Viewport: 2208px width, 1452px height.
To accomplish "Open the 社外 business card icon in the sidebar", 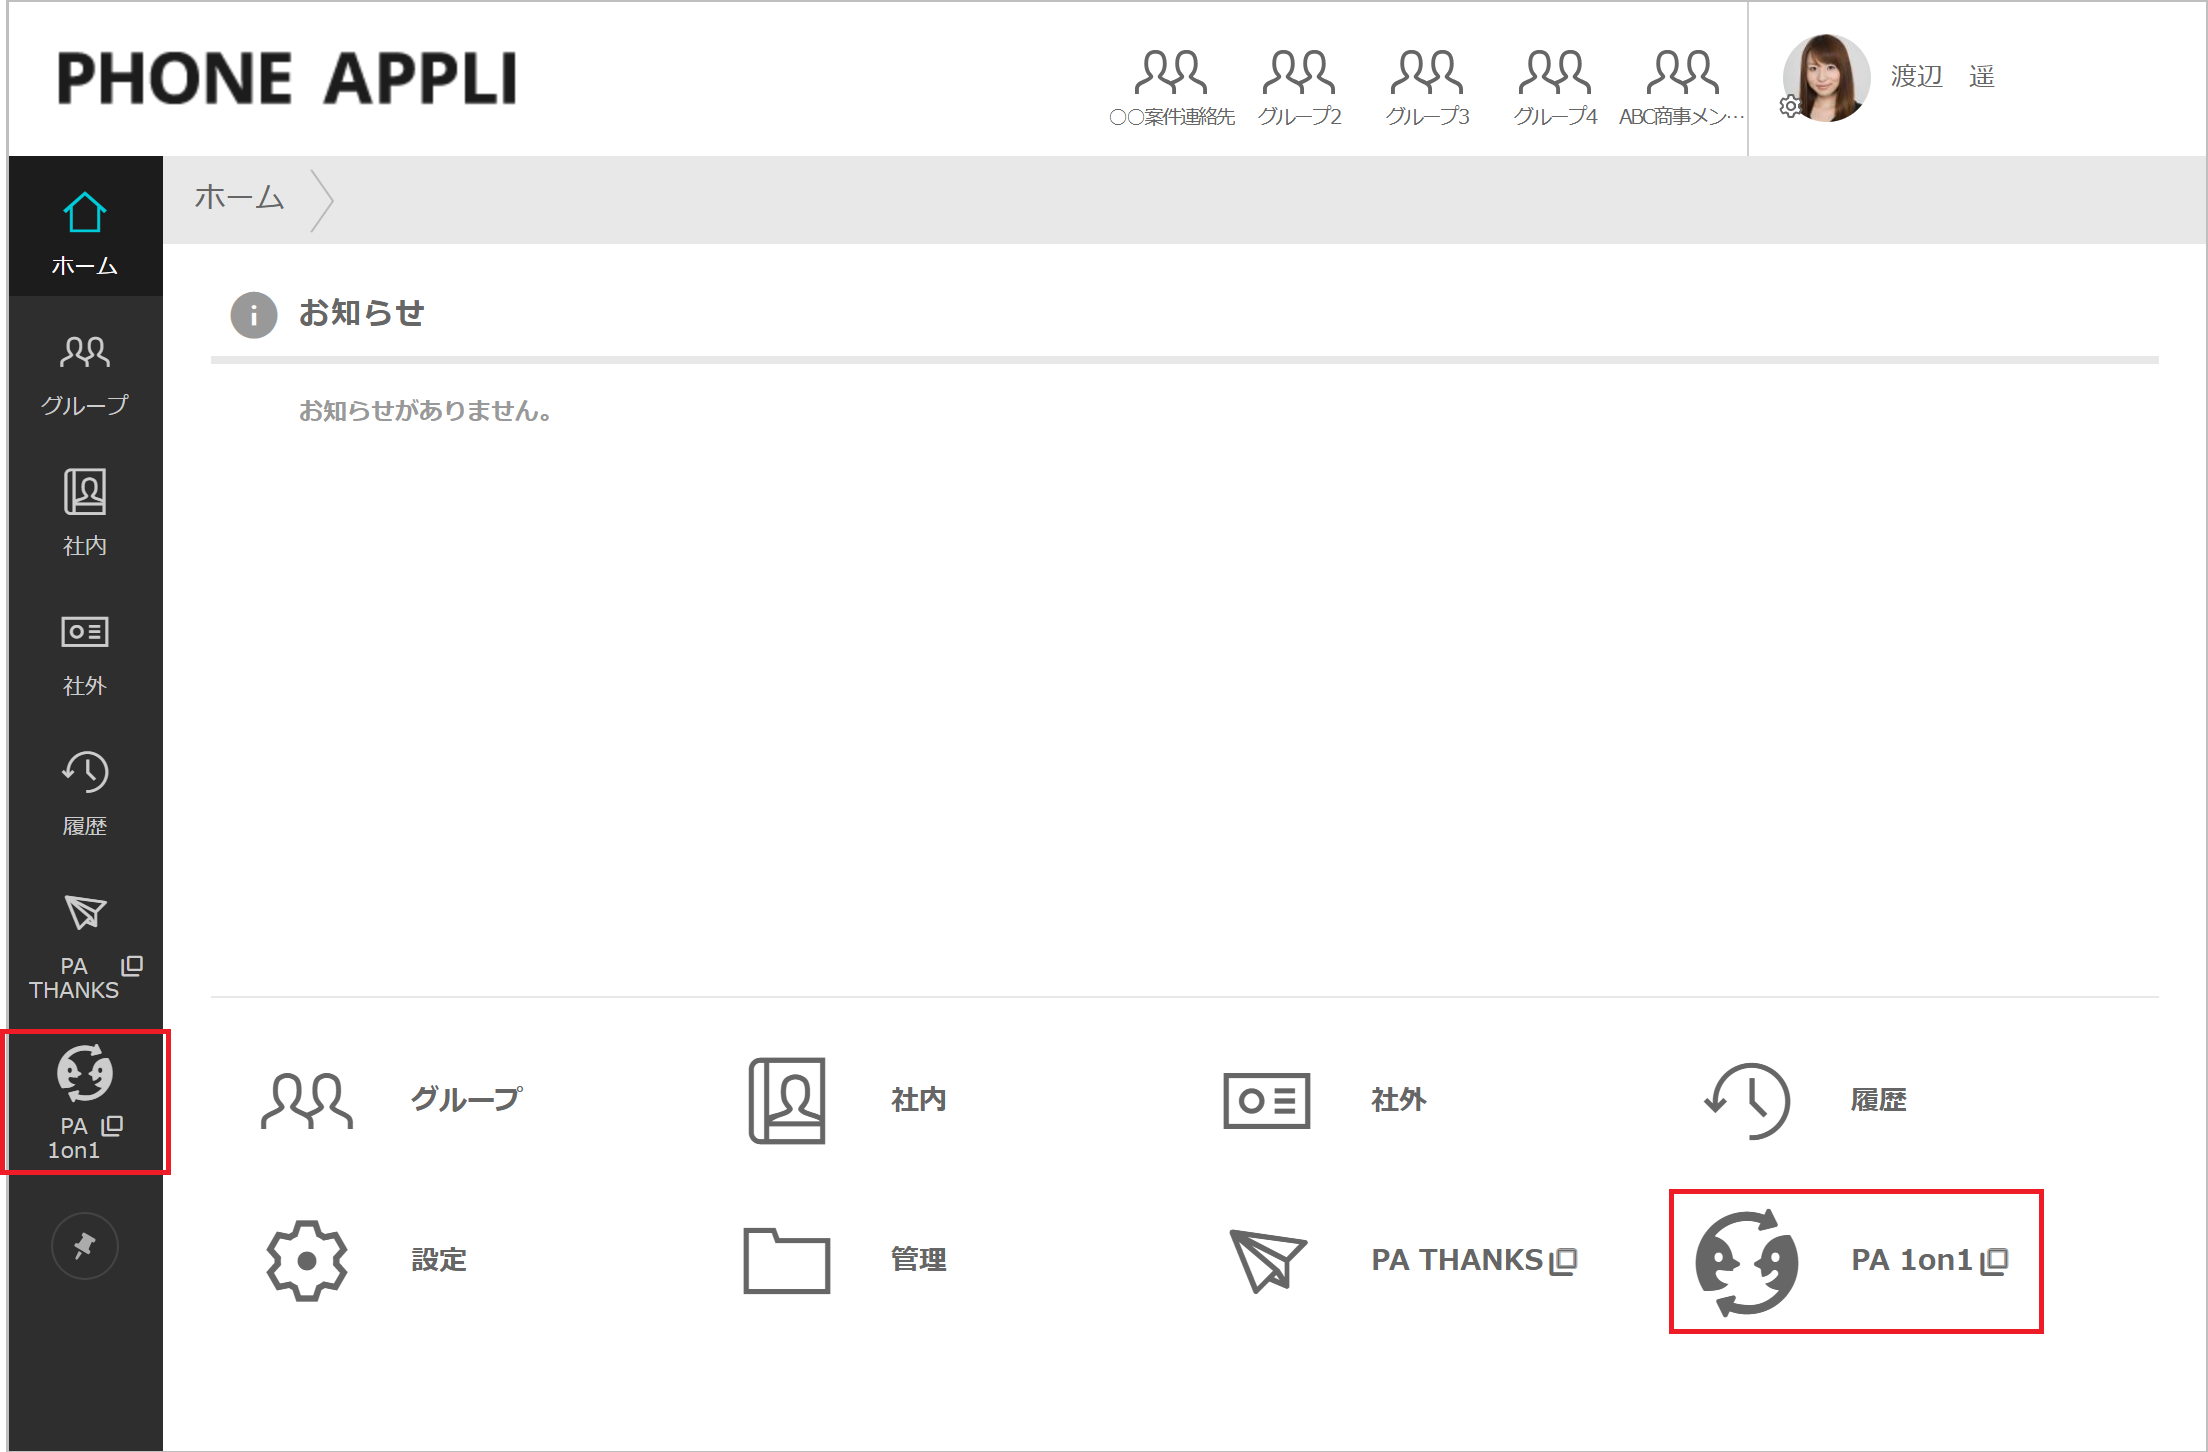I will pos(85,635).
